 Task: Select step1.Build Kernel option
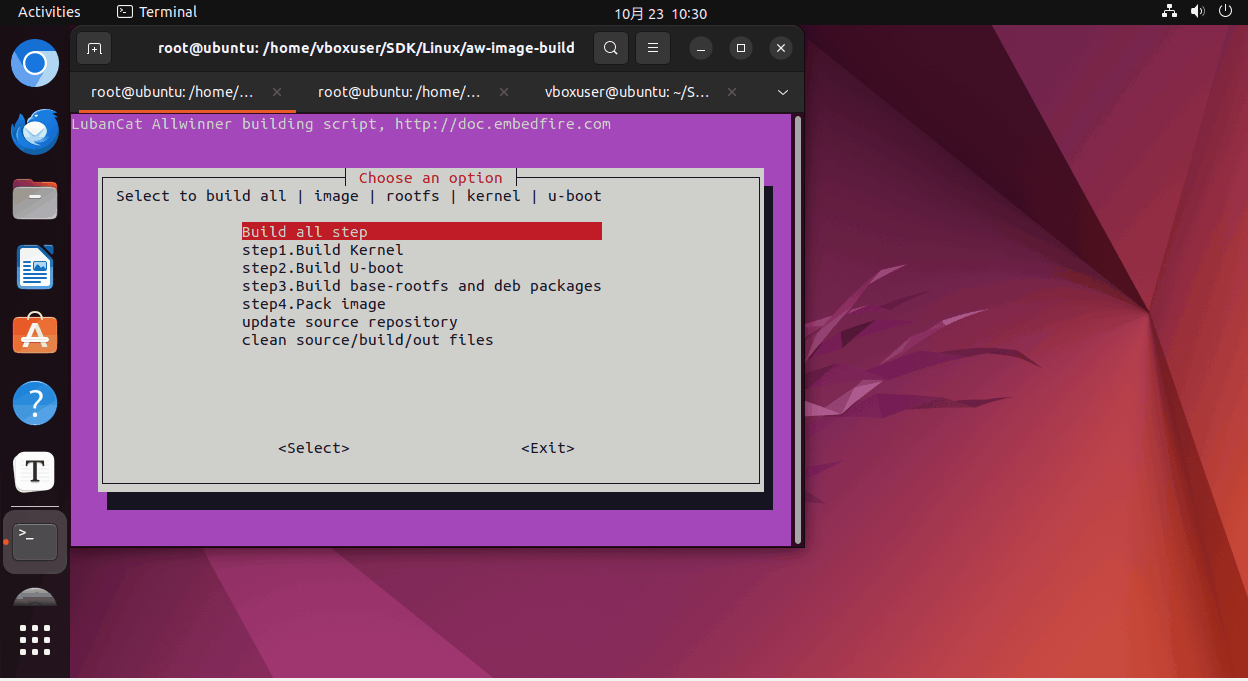click(322, 250)
